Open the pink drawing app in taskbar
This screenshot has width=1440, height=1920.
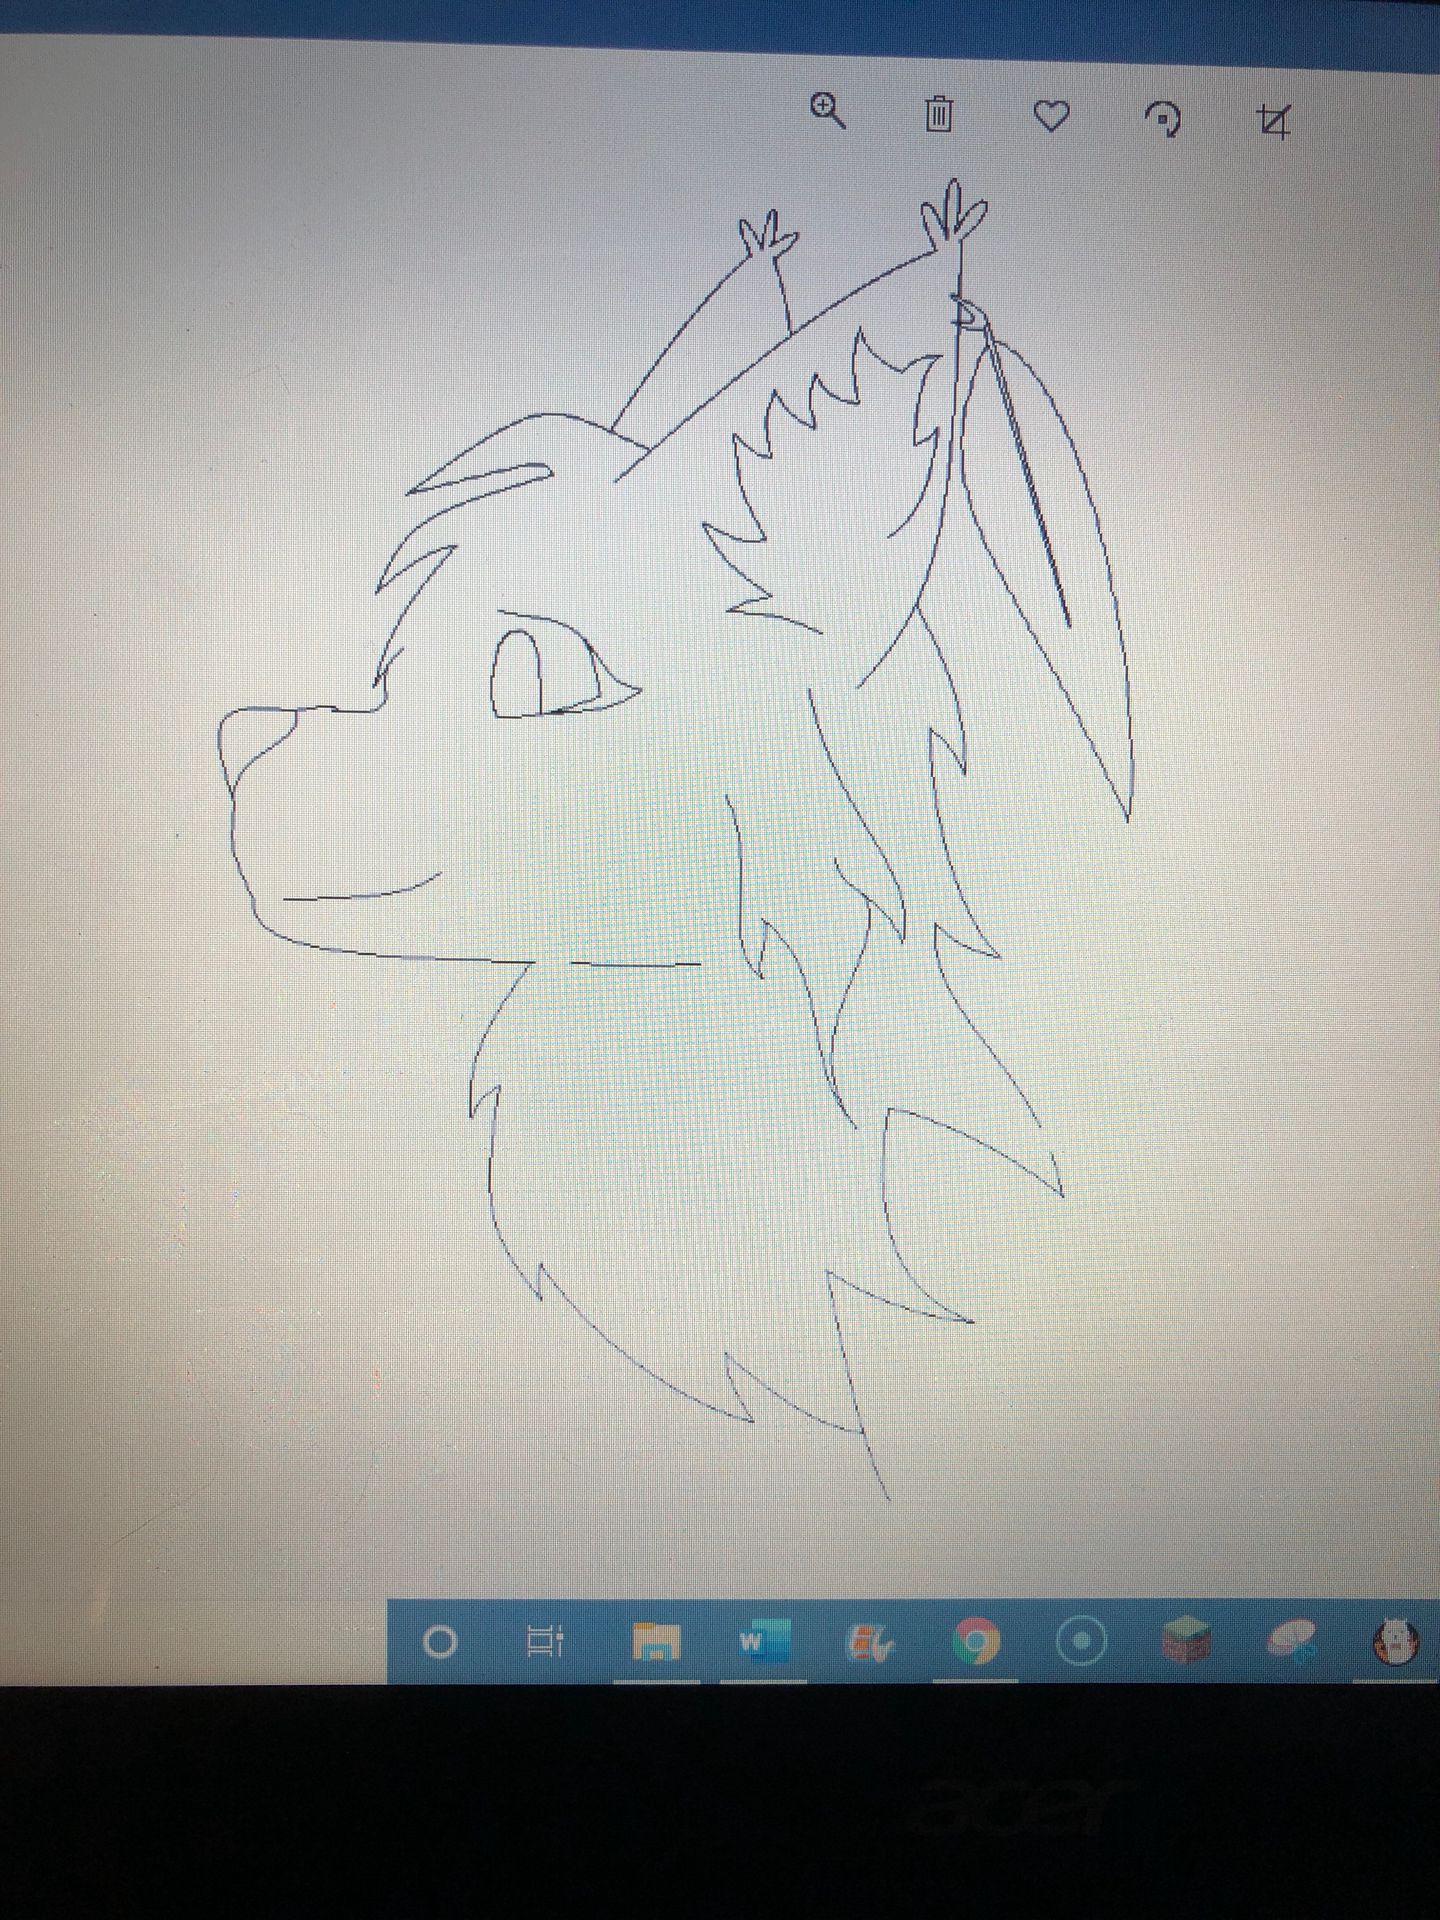(1293, 1642)
